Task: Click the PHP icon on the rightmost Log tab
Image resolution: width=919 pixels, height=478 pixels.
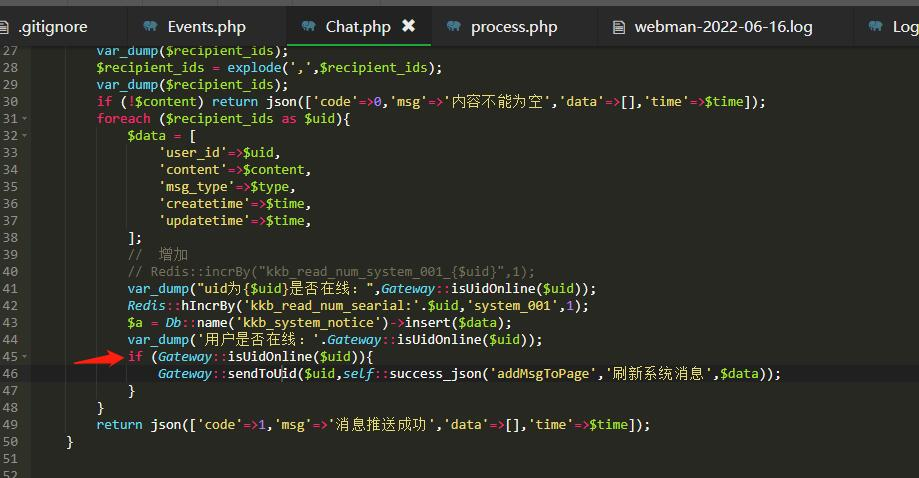Action: (876, 27)
